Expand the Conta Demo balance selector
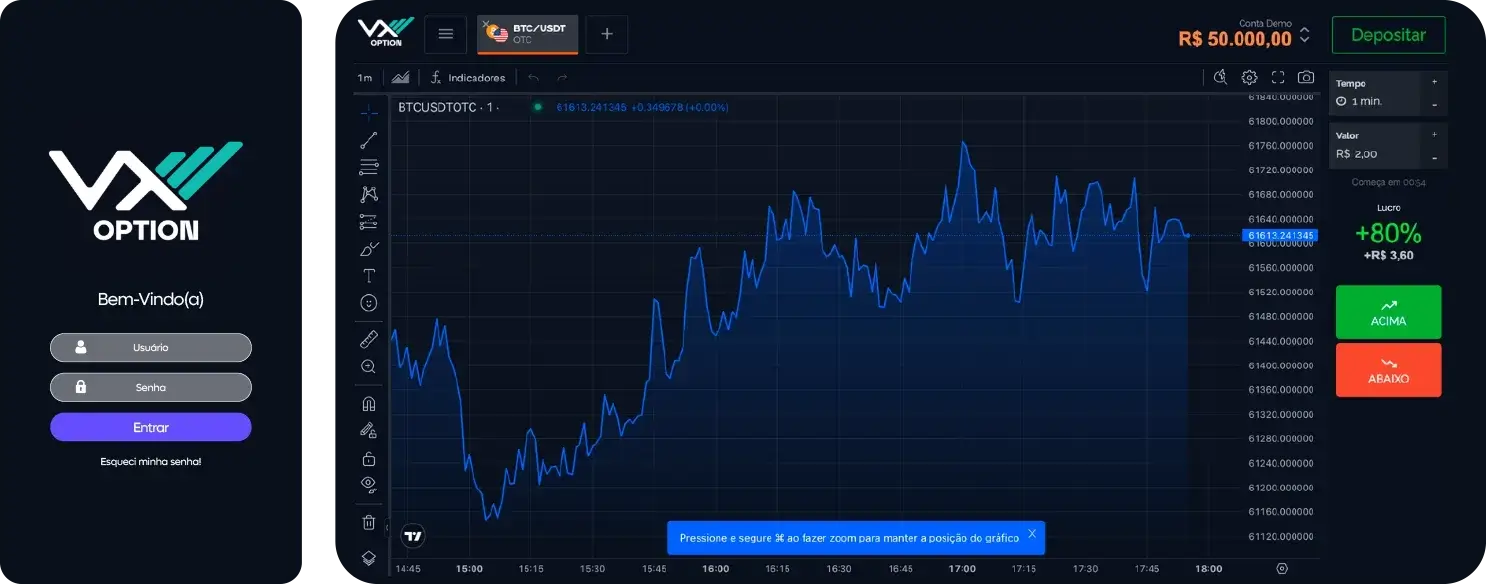The width and height of the screenshot is (1486, 584). click(1304, 36)
